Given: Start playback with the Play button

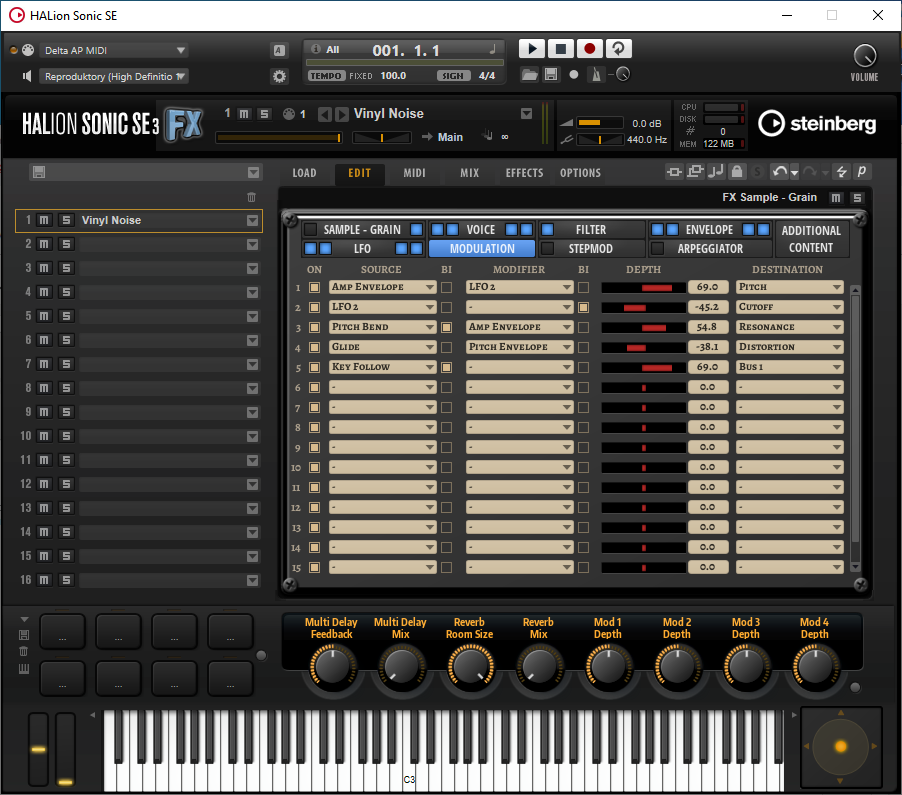Looking at the screenshot, I should (x=532, y=49).
